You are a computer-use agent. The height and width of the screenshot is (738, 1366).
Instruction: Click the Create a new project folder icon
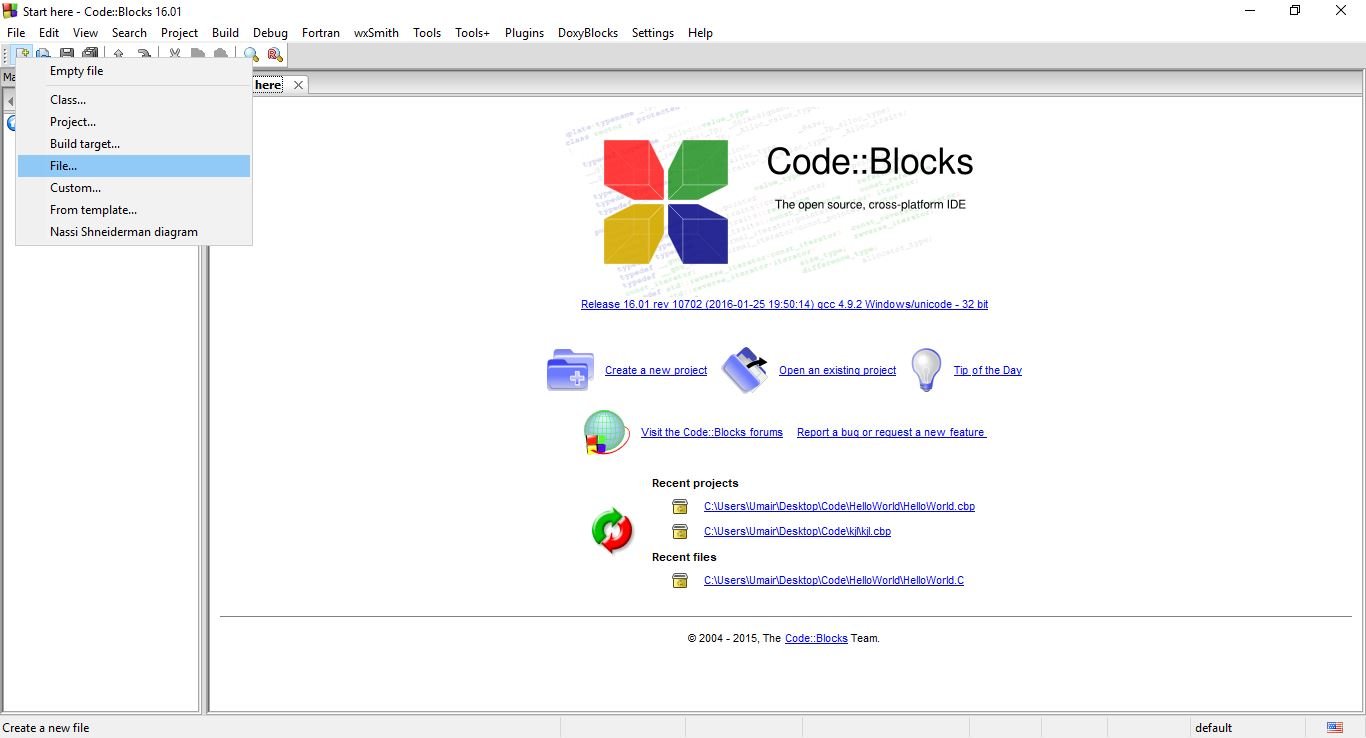(x=569, y=369)
